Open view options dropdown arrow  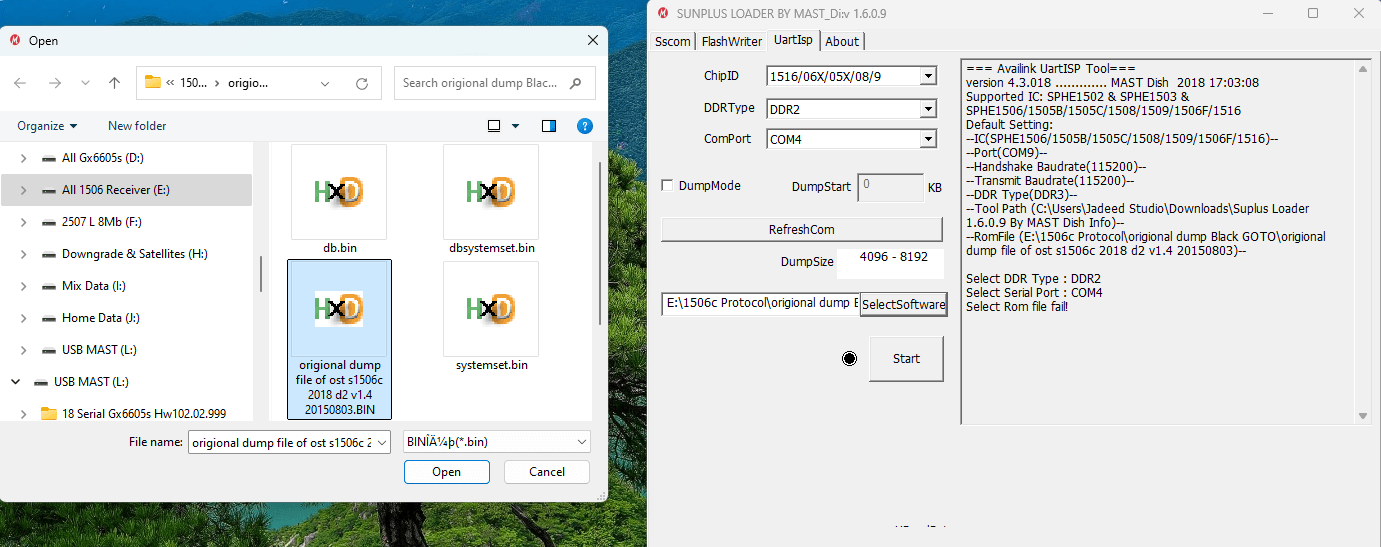[516, 126]
